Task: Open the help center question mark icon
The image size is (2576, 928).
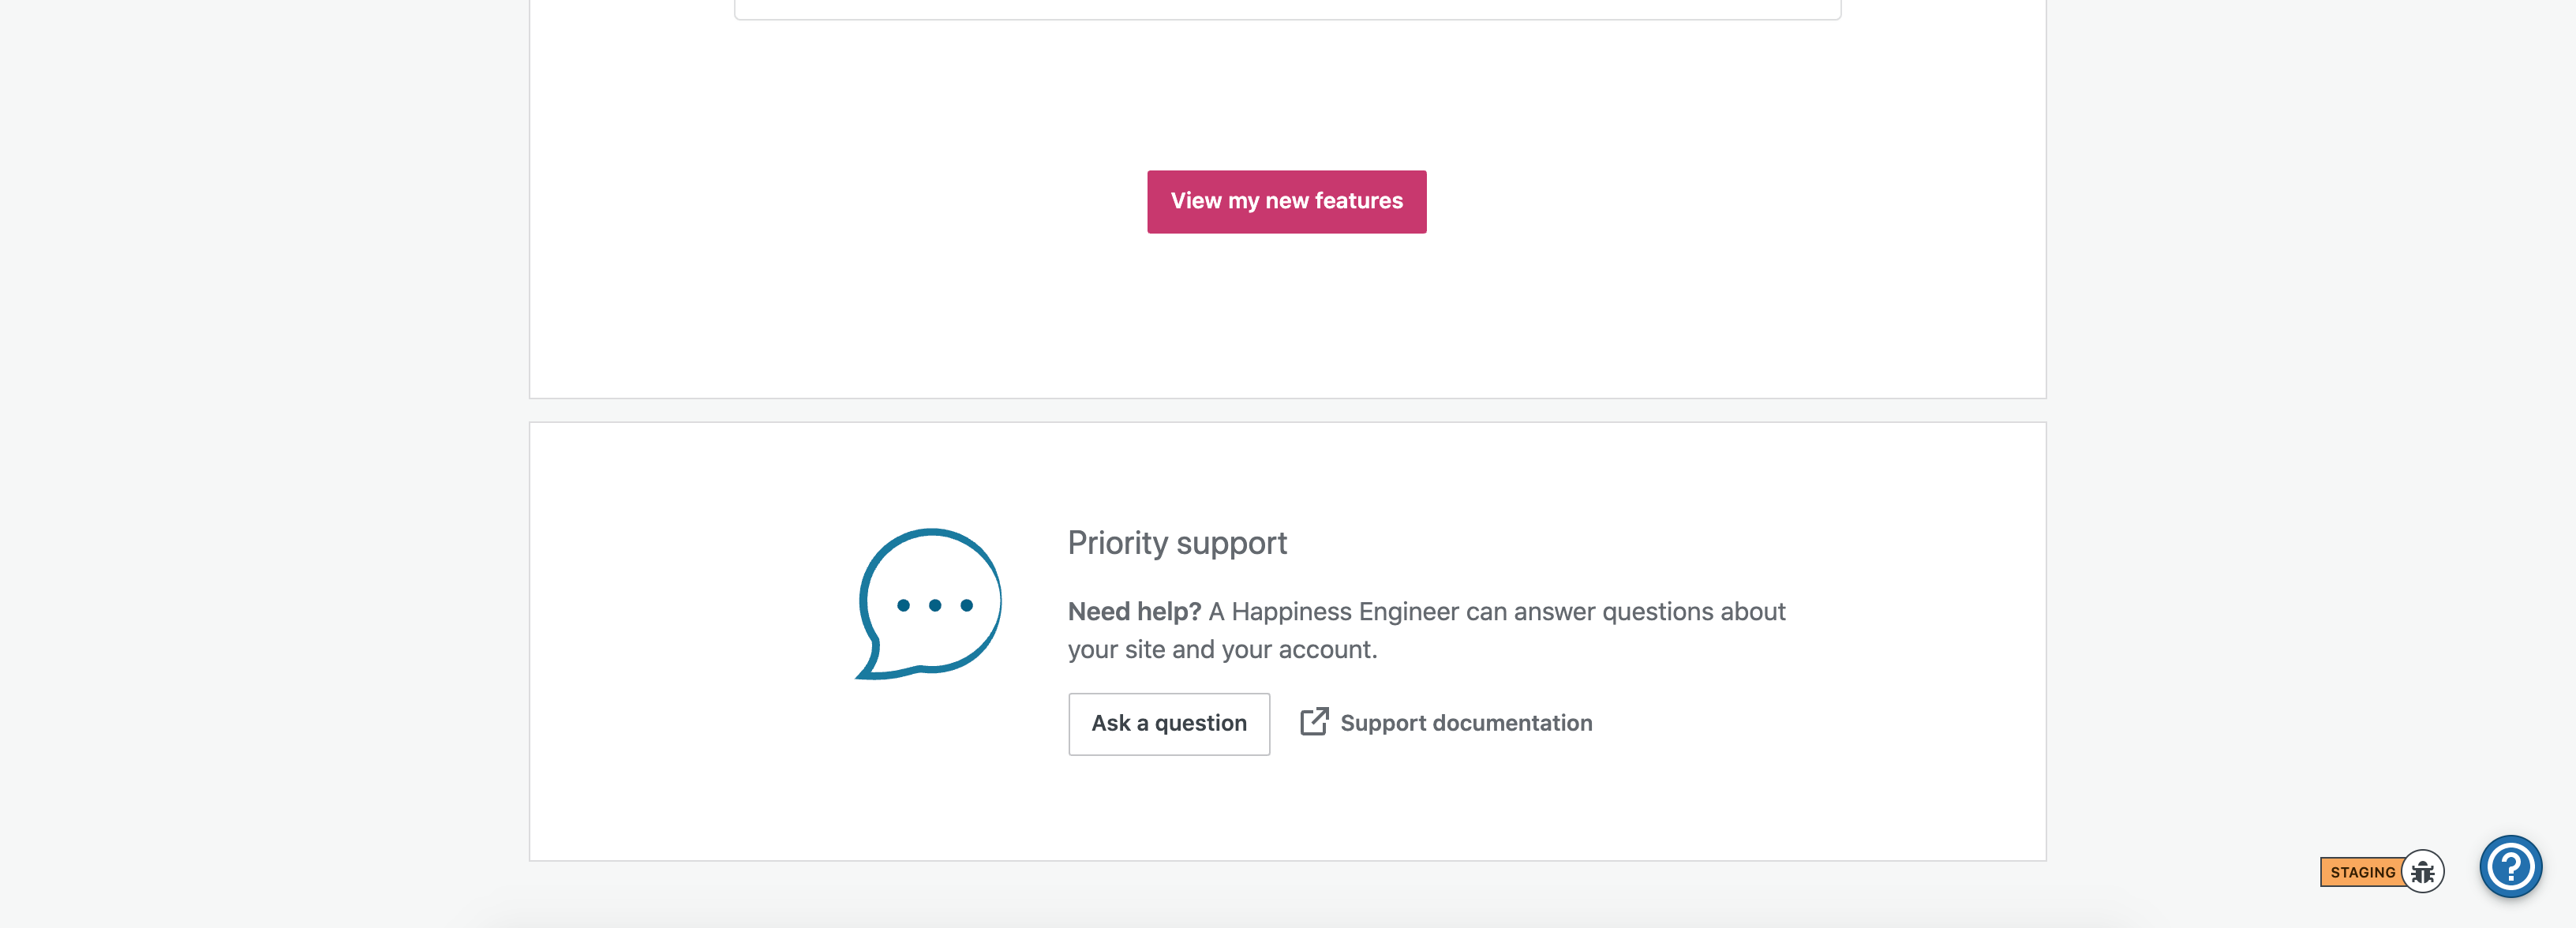Action: pos(2510,867)
